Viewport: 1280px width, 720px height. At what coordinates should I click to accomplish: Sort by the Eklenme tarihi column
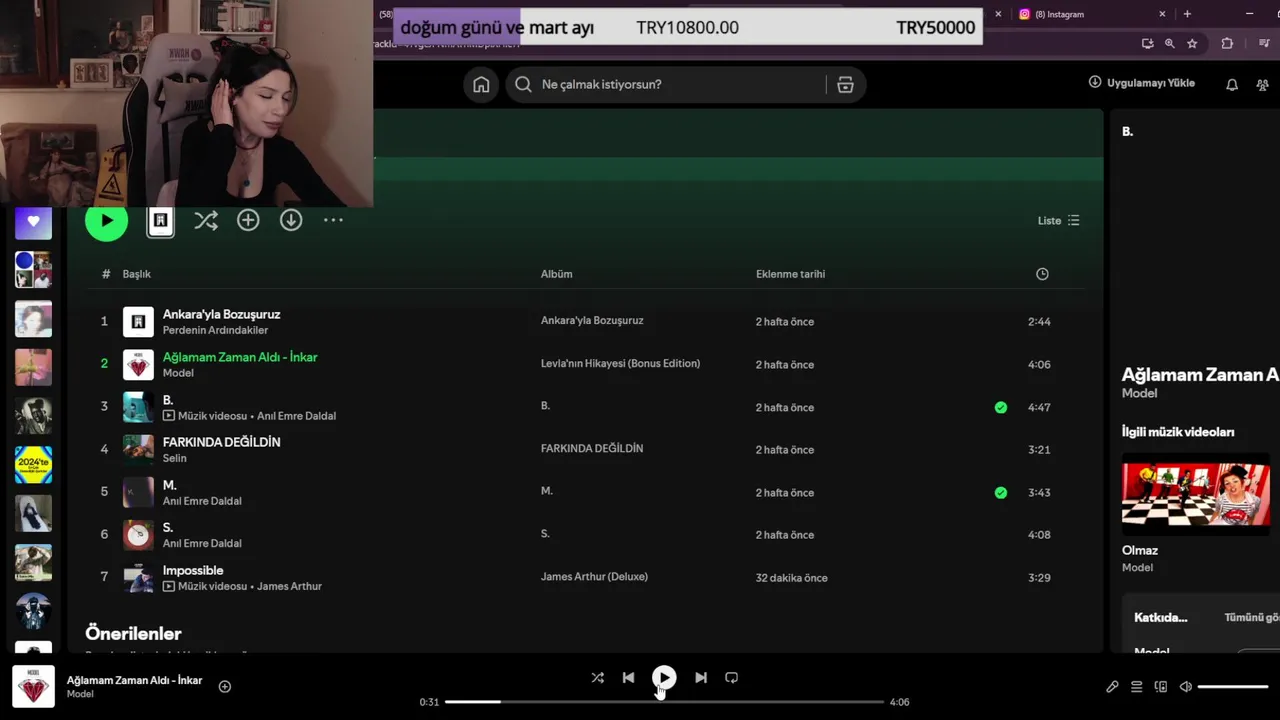tap(790, 274)
